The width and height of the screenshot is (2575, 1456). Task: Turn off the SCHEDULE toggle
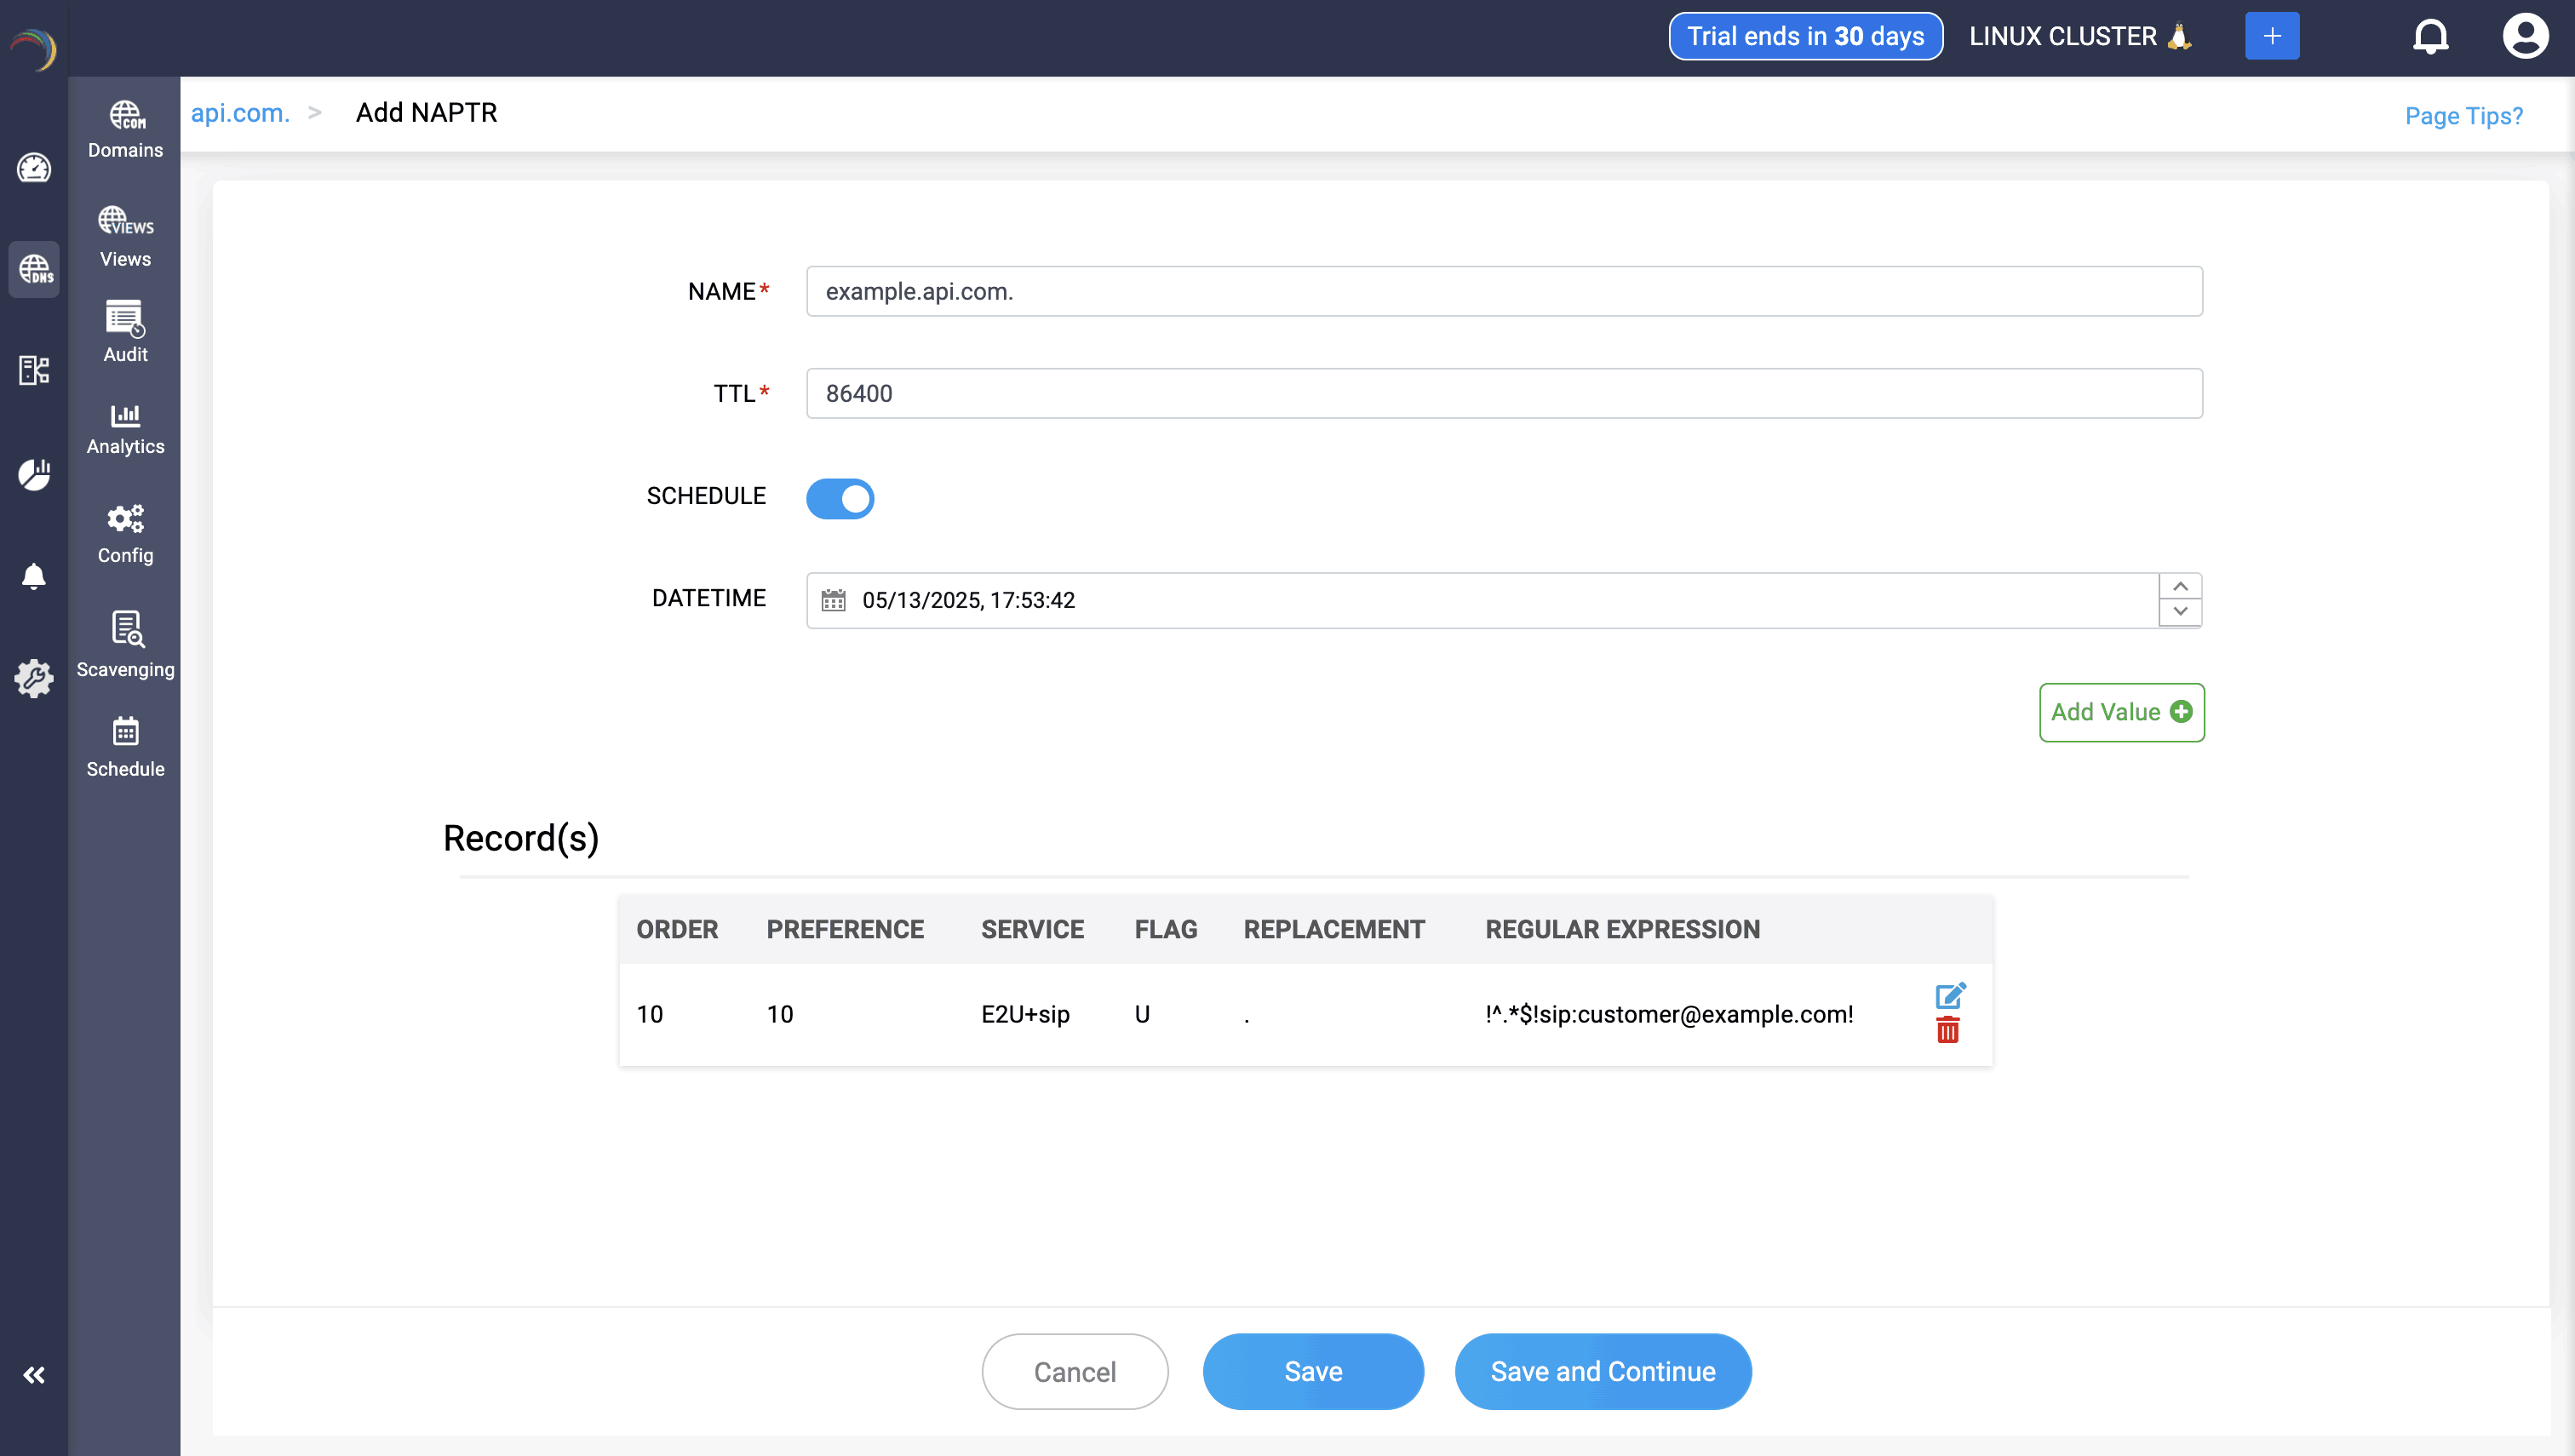pyautogui.click(x=840, y=498)
